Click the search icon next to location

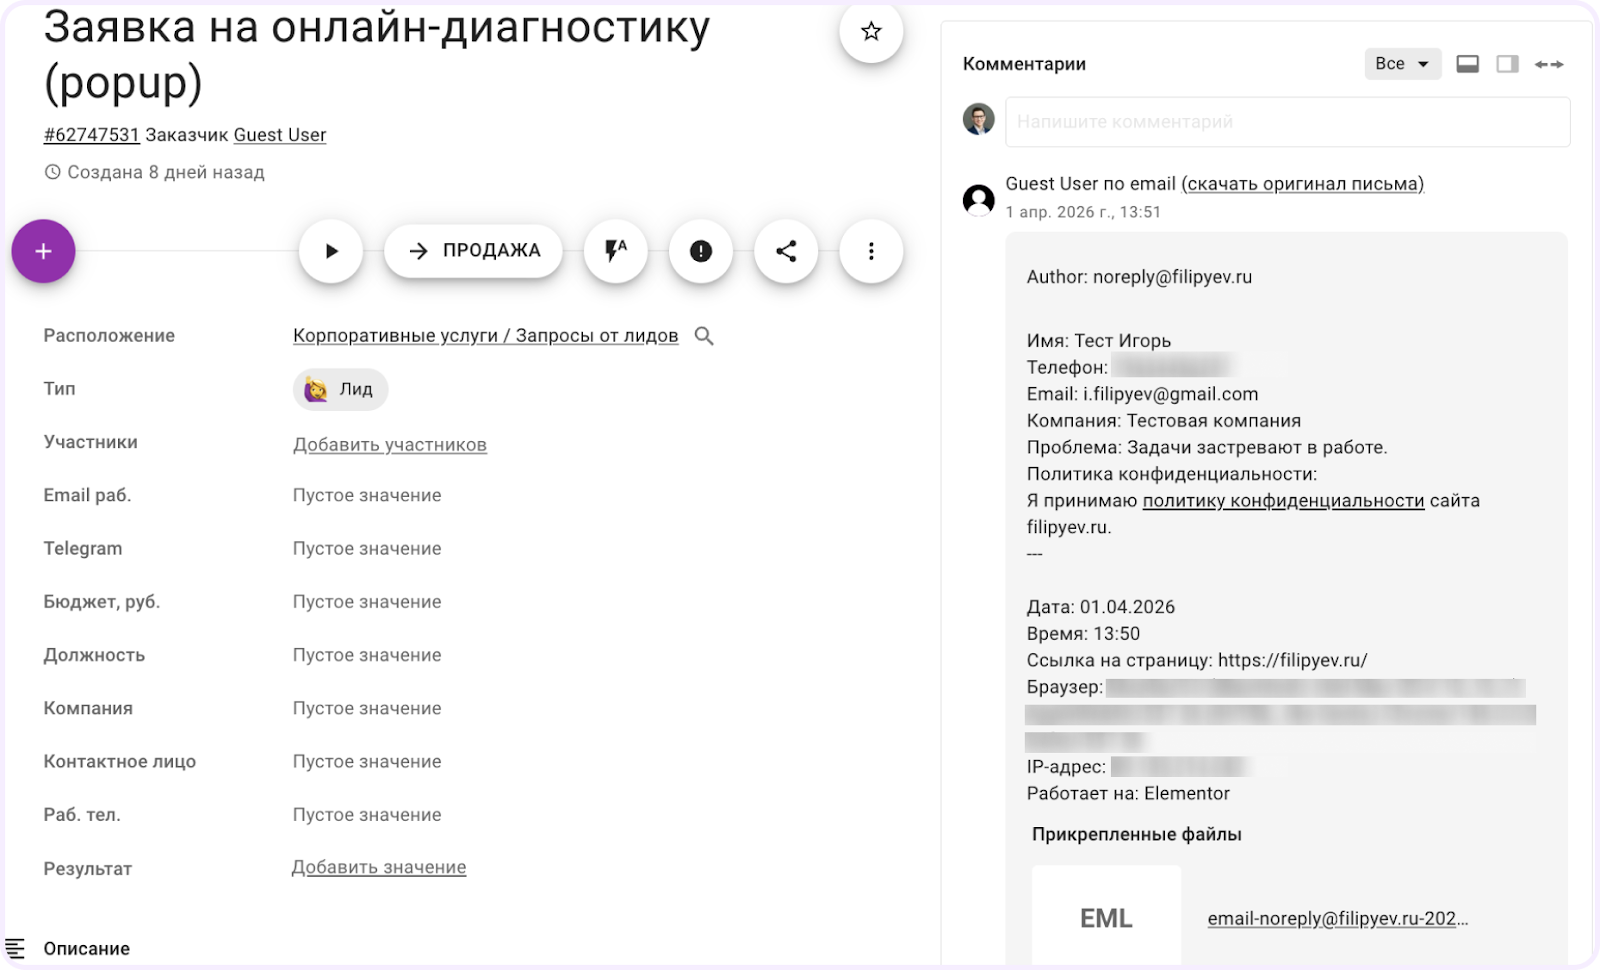point(704,336)
